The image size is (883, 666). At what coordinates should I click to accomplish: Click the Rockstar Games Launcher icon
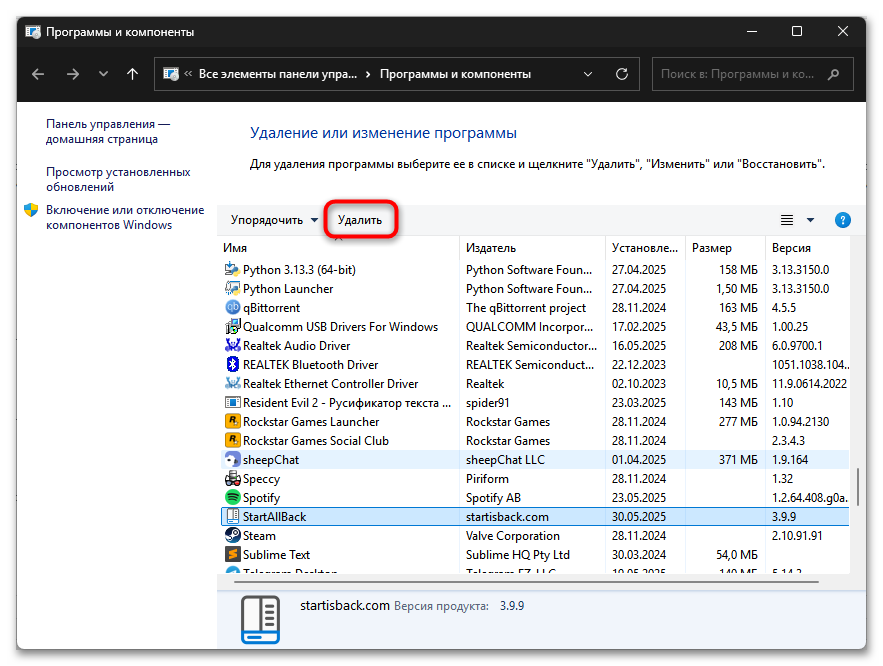click(231, 421)
